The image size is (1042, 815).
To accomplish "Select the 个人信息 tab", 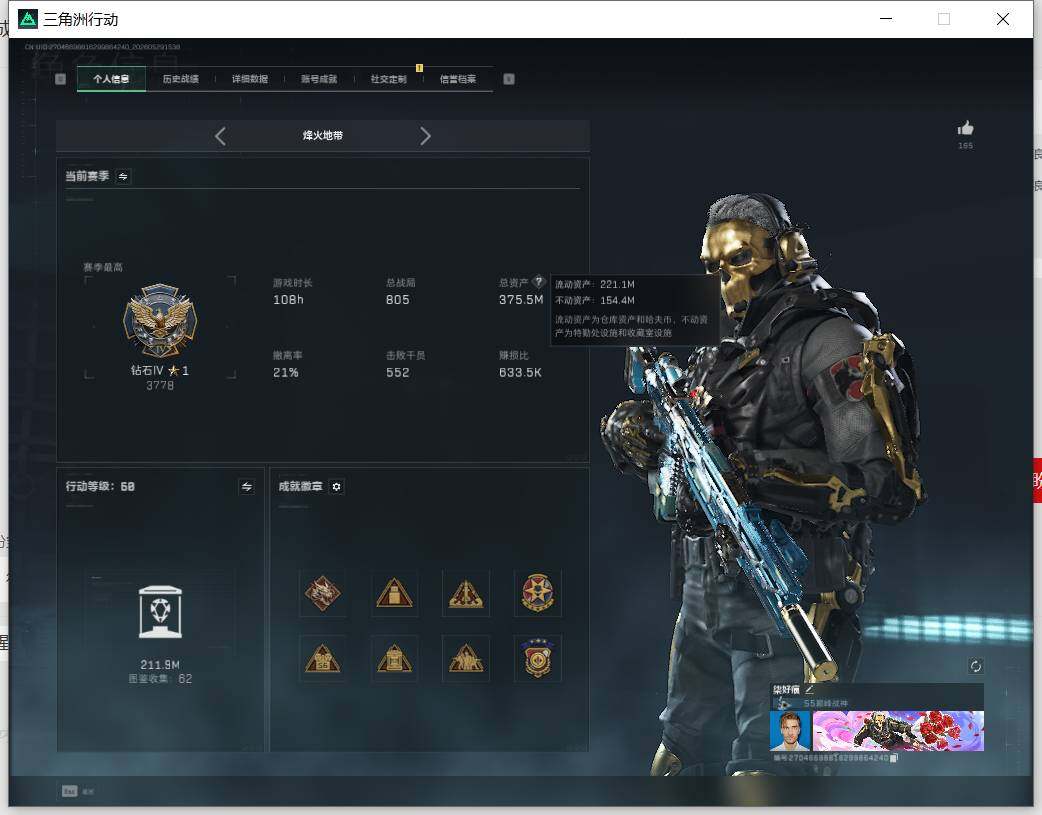I will [x=111, y=79].
